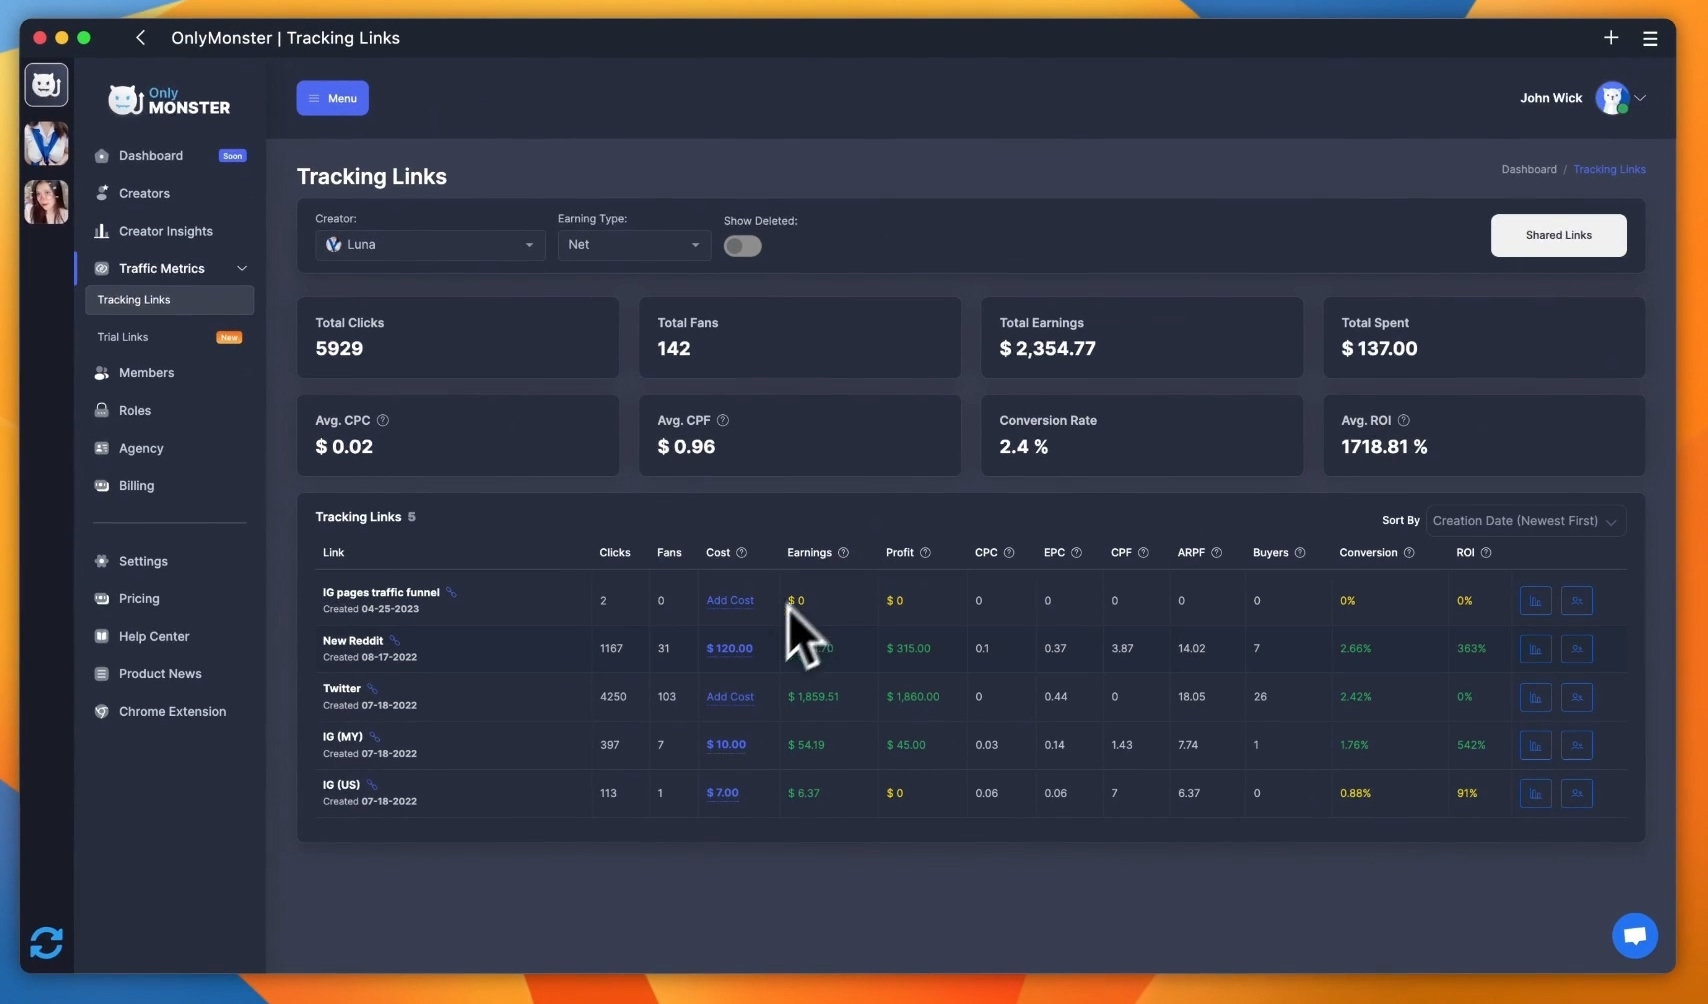Toggle the Show Deleted switch
Viewport: 1708px width, 1004px height.
[x=742, y=246]
